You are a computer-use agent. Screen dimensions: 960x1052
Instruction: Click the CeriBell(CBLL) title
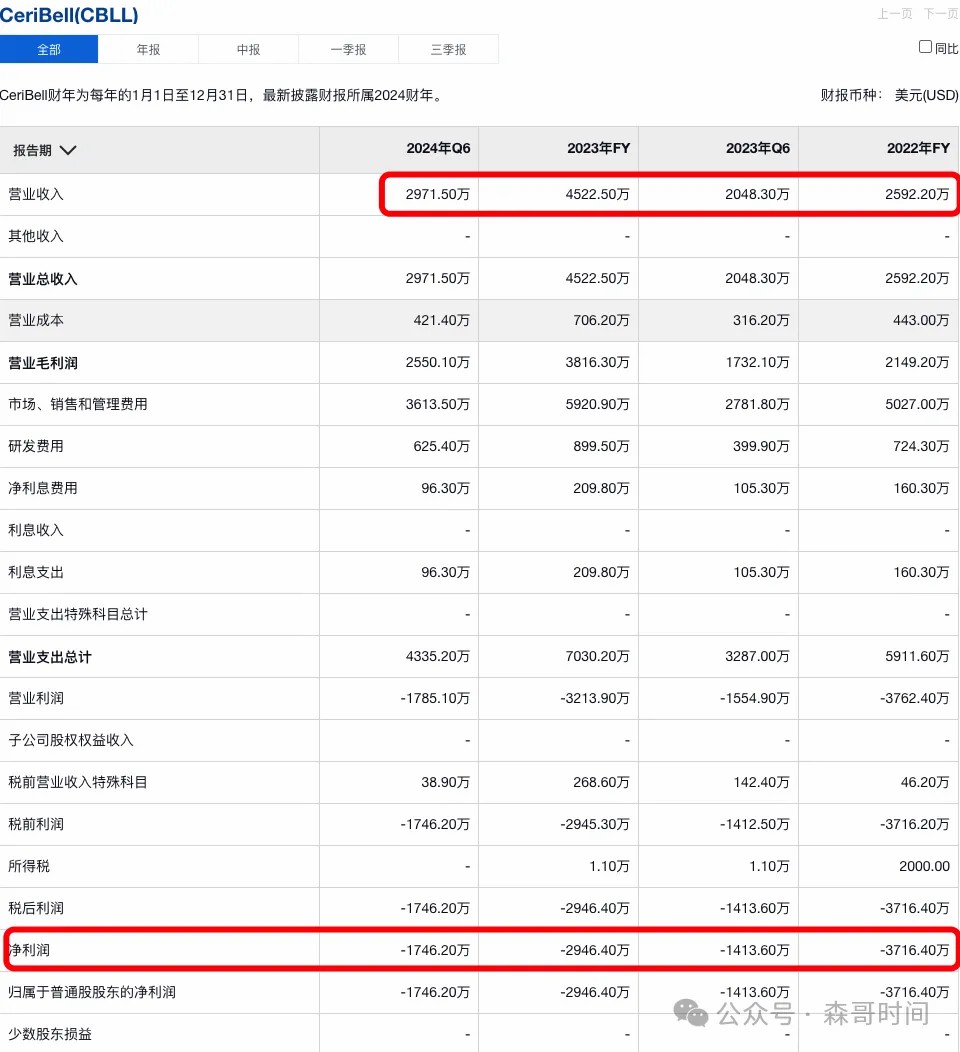(x=69, y=15)
